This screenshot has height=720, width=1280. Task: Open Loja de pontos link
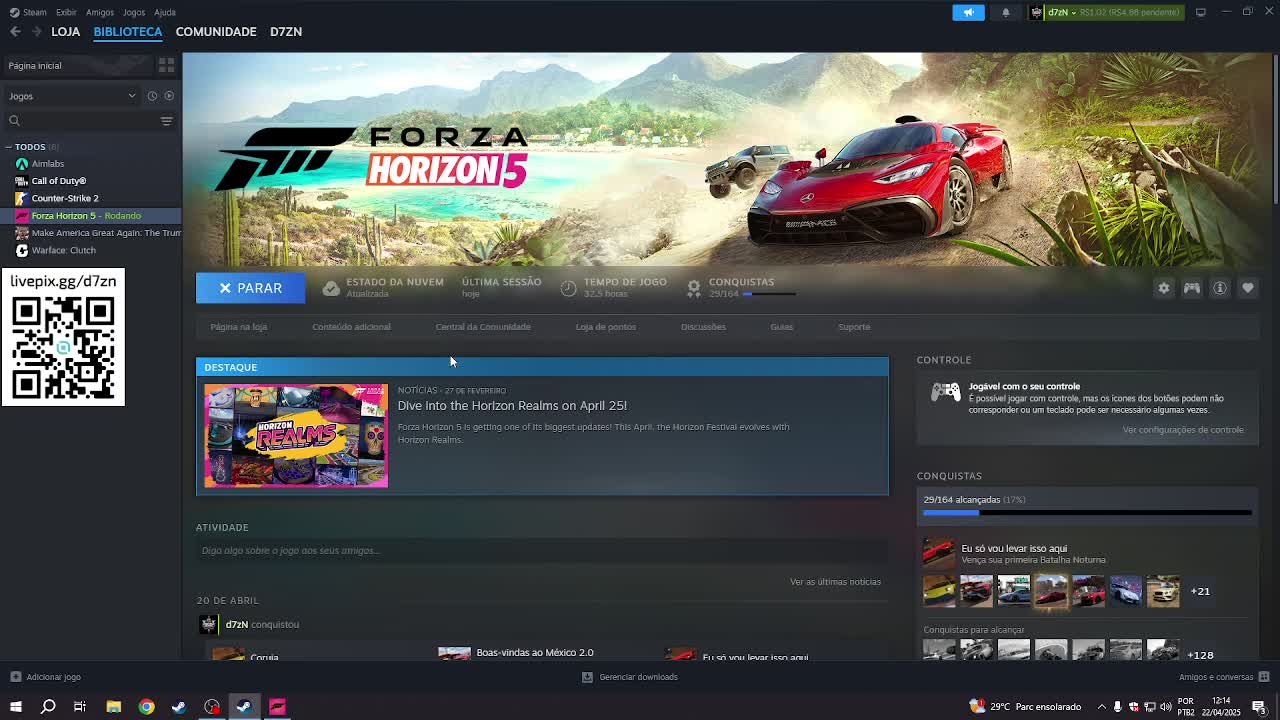(605, 327)
